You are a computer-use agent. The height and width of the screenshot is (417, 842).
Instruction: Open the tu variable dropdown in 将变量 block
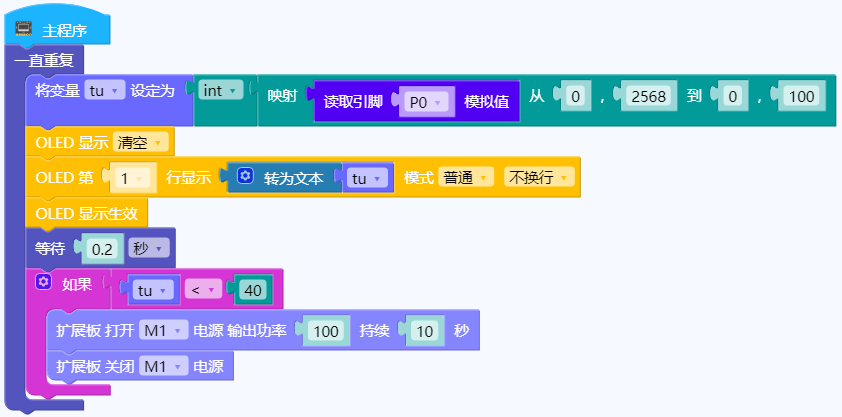pyautogui.click(x=104, y=91)
